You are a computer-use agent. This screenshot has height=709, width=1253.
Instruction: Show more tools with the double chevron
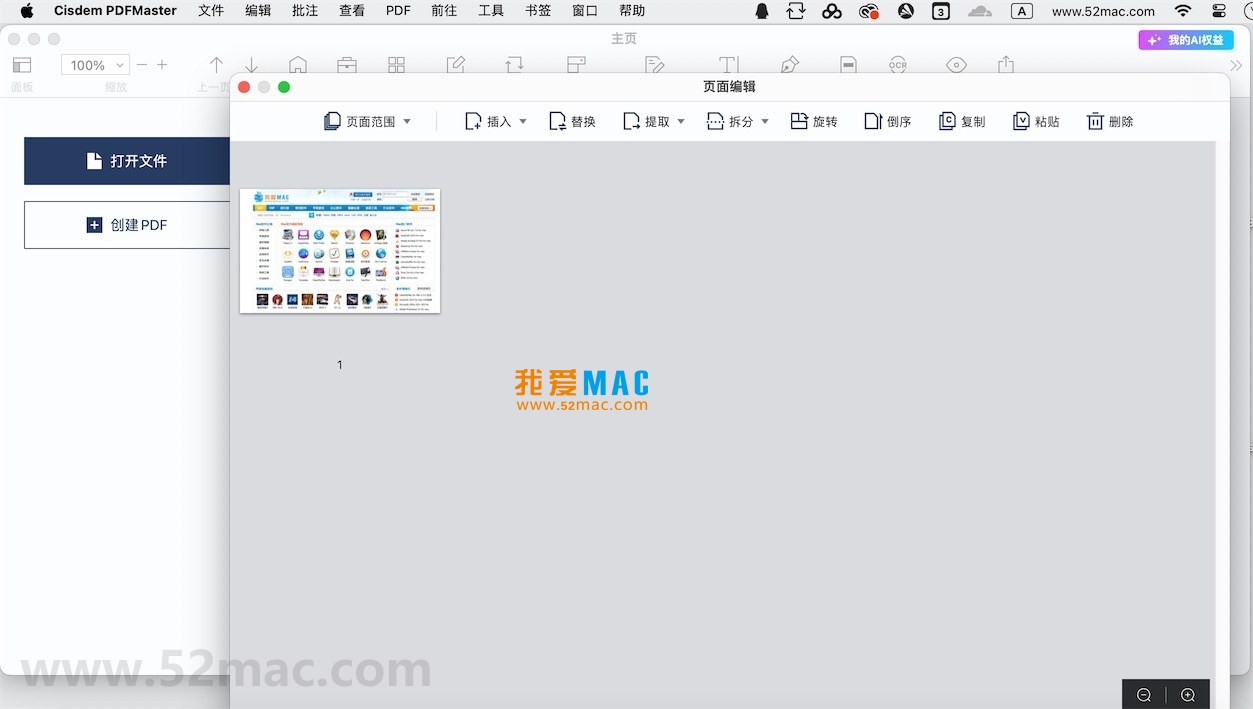point(1236,65)
